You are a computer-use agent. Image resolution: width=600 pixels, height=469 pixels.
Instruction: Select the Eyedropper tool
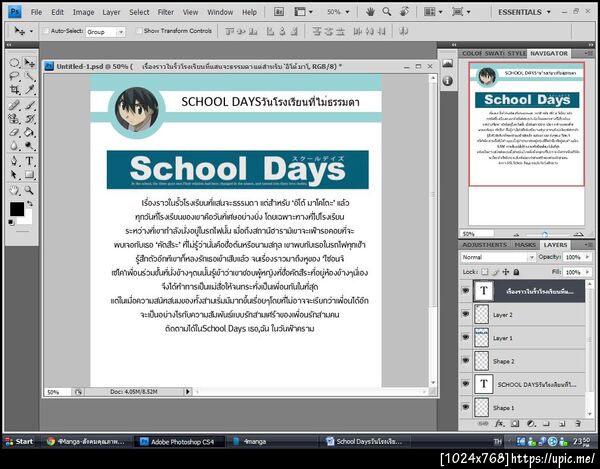pyautogui.click(x=29, y=90)
